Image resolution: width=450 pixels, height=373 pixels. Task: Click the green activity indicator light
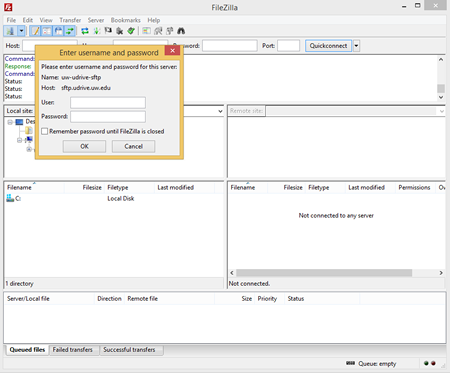[x=426, y=363]
